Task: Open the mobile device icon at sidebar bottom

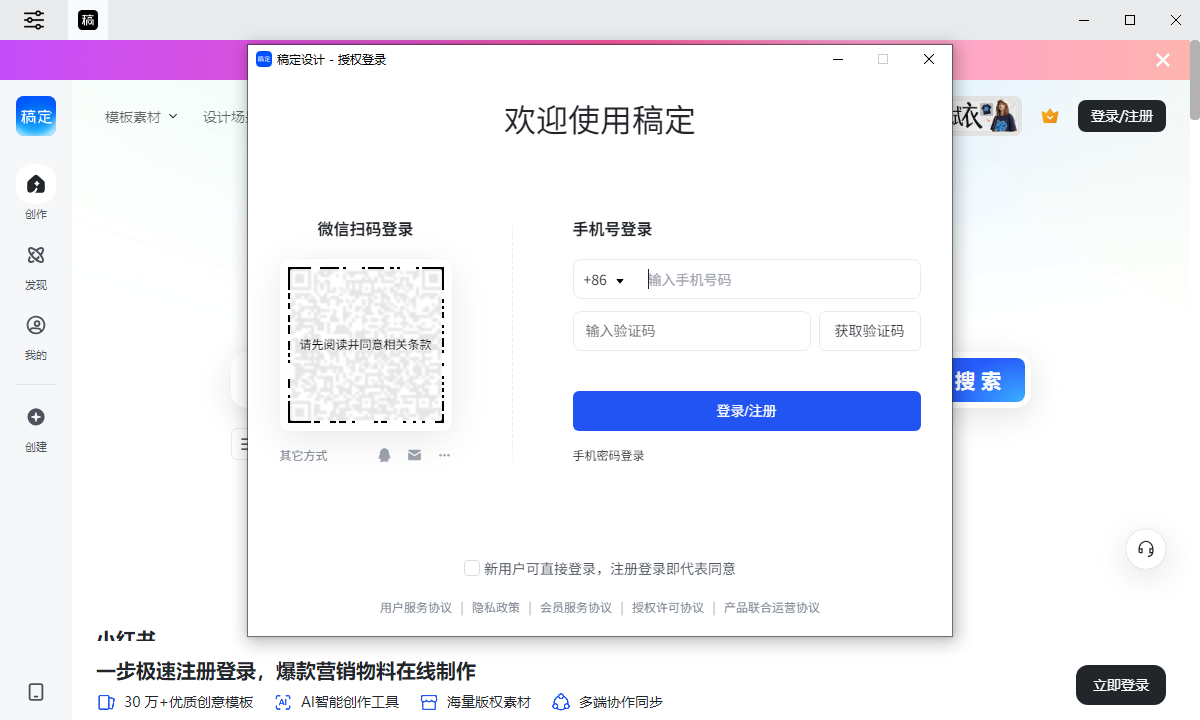Action: click(x=36, y=692)
